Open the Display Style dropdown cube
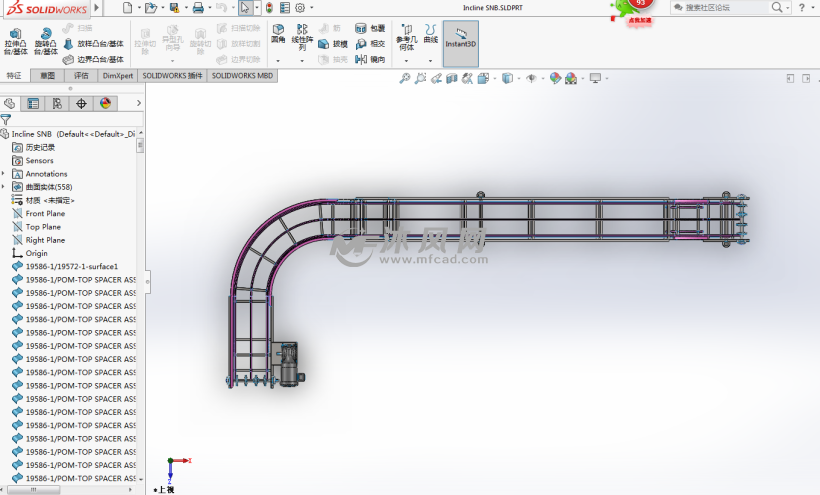 coord(507,78)
